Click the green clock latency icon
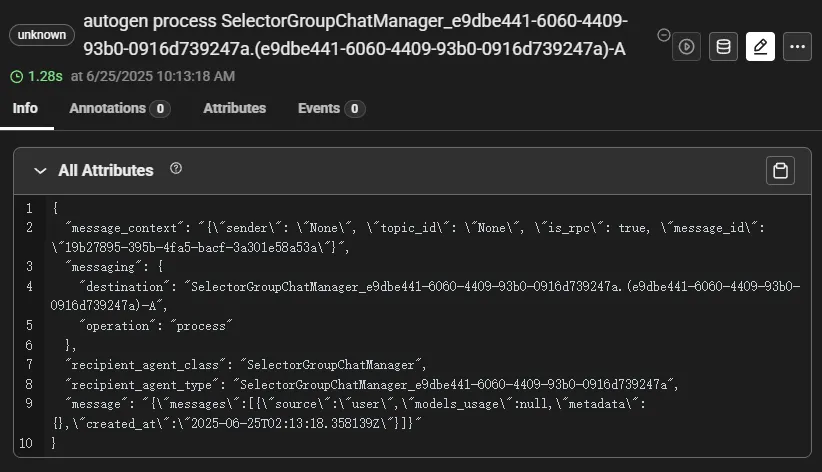Image resolution: width=822 pixels, height=472 pixels. point(17,77)
